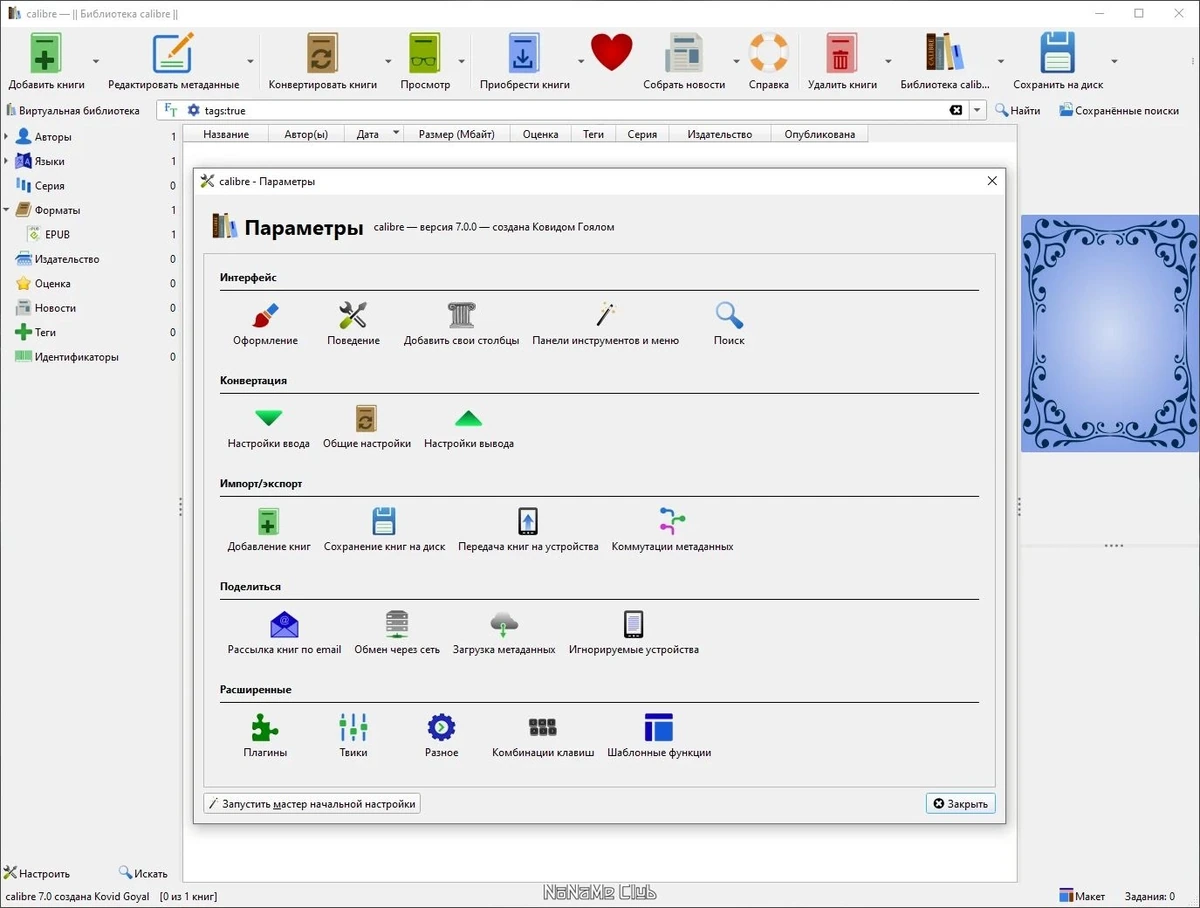Image resolution: width=1200 pixels, height=908 pixels.
Task: Open the Разное settings
Action: (x=441, y=736)
